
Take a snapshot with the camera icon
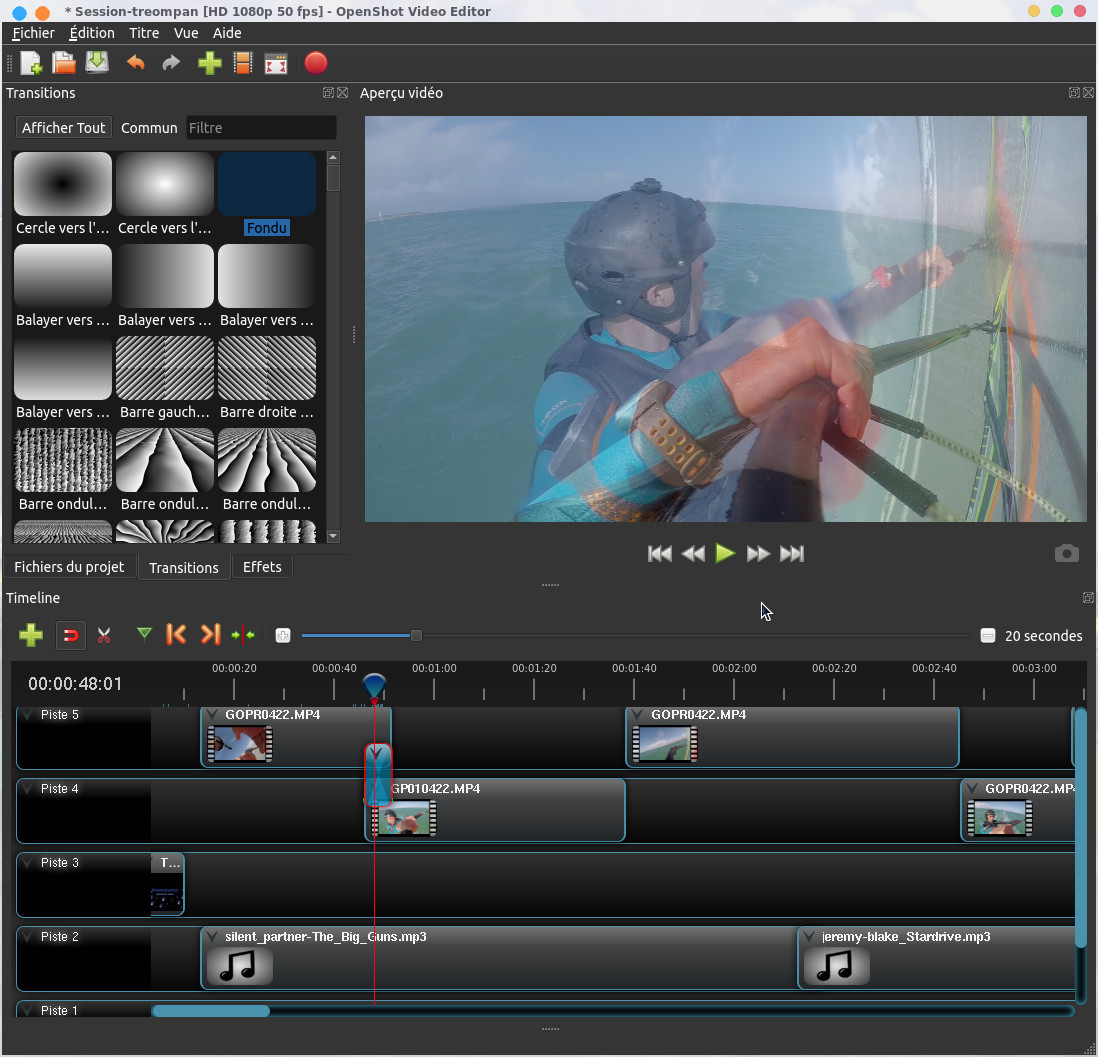[x=1066, y=553]
